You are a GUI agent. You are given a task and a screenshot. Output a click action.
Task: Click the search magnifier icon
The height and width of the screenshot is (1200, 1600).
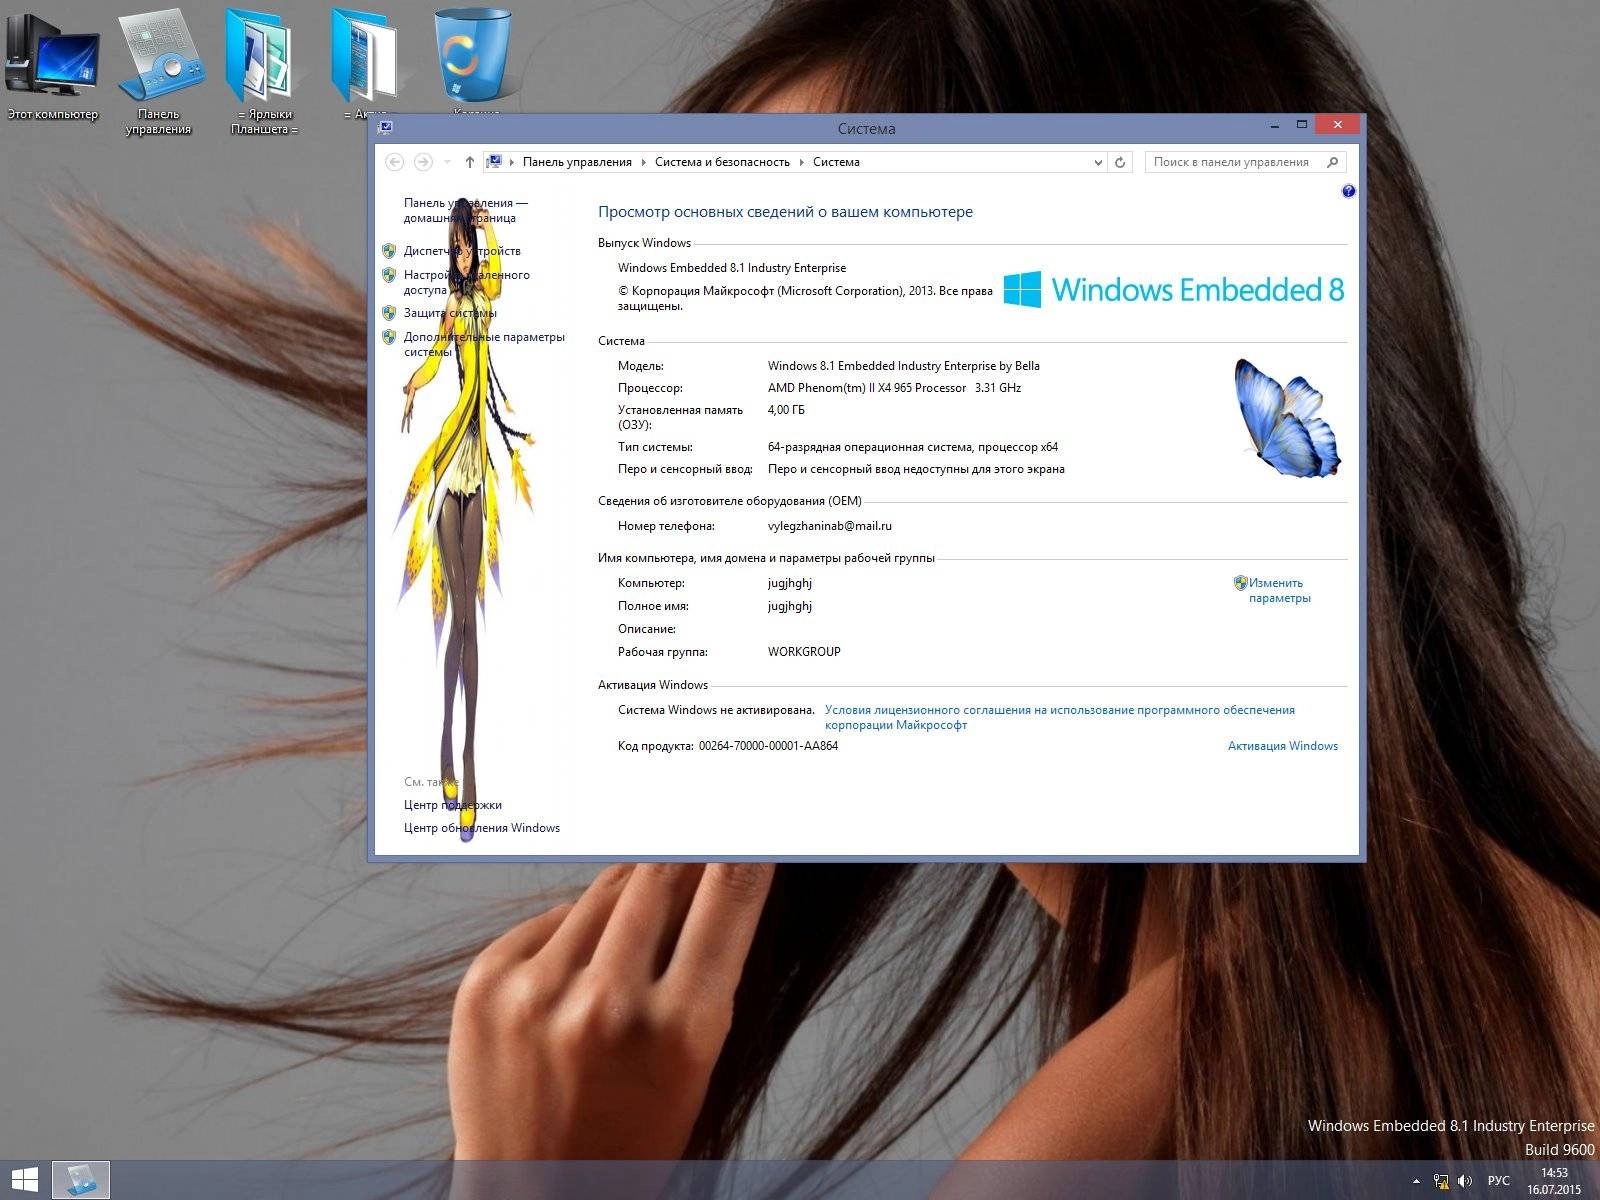(1332, 162)
